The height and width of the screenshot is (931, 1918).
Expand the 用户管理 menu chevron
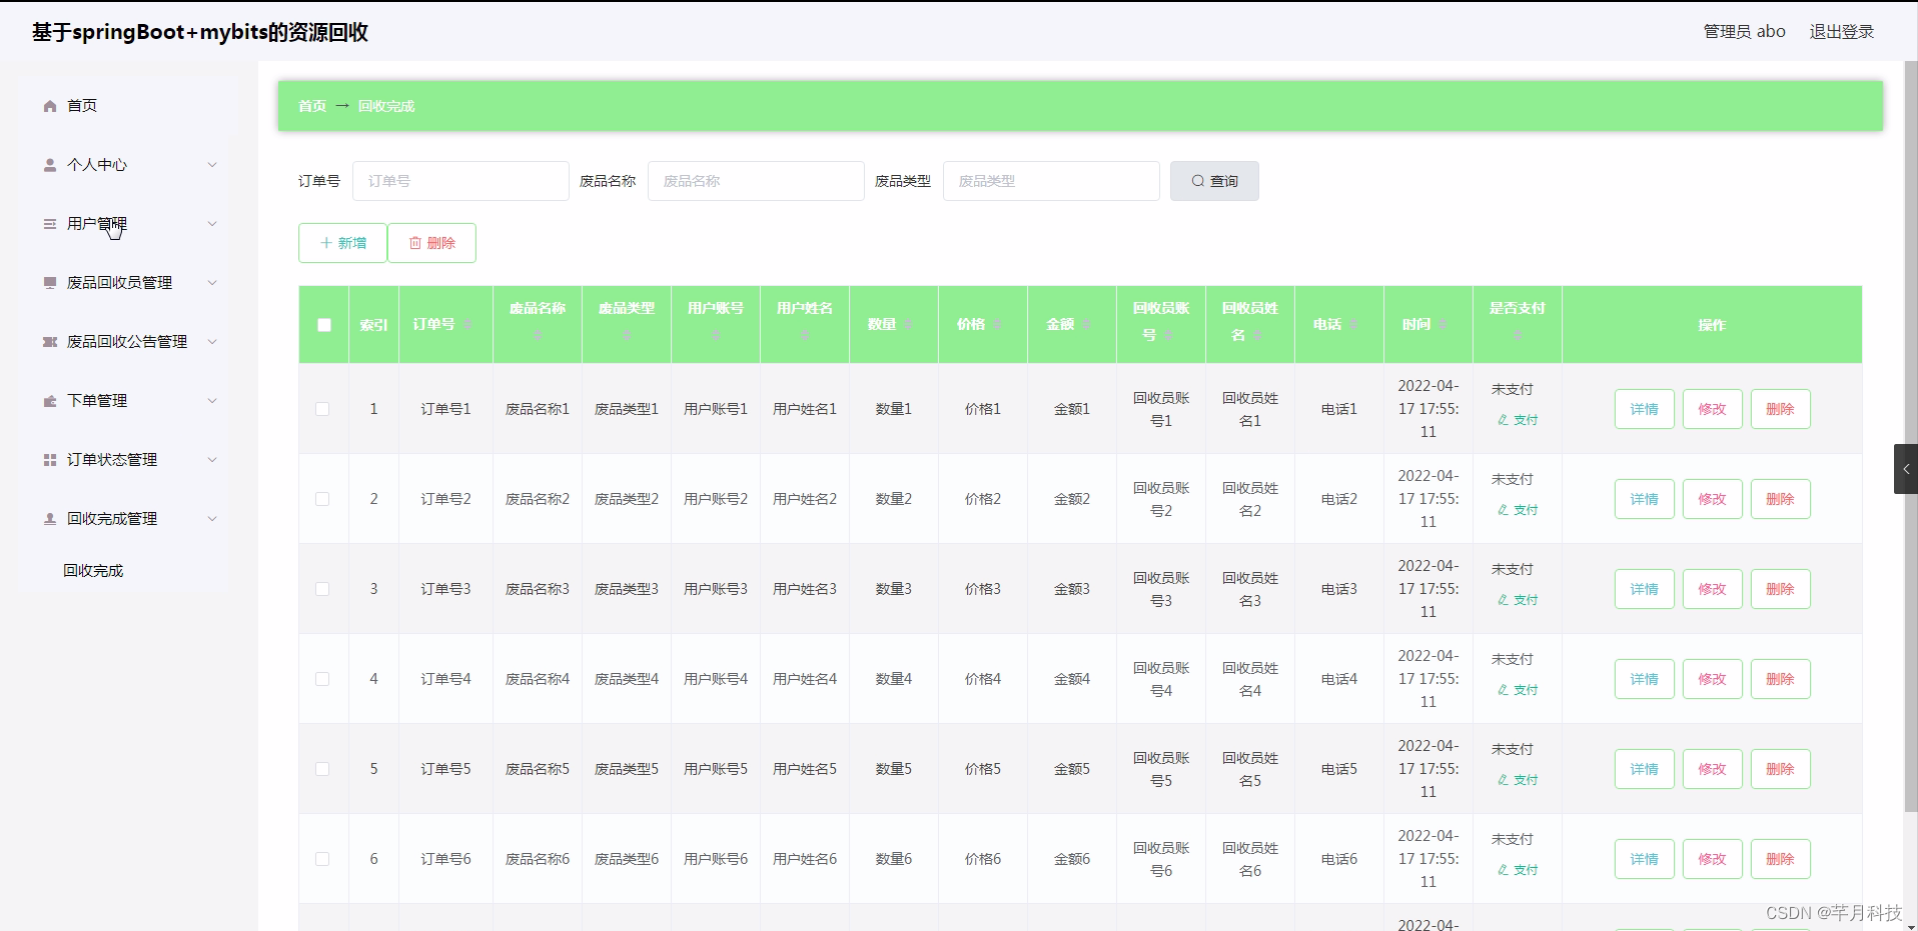click(212, 223)
